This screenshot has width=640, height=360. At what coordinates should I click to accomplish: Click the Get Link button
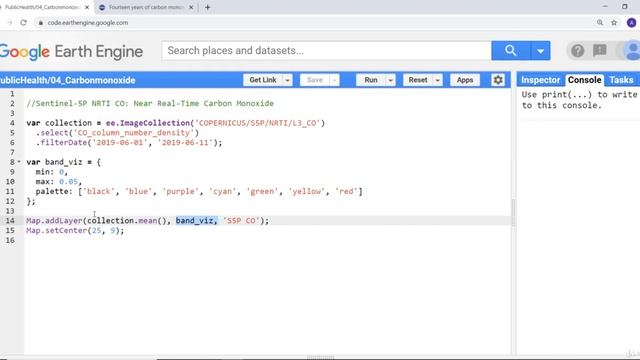tap(263, 80)
